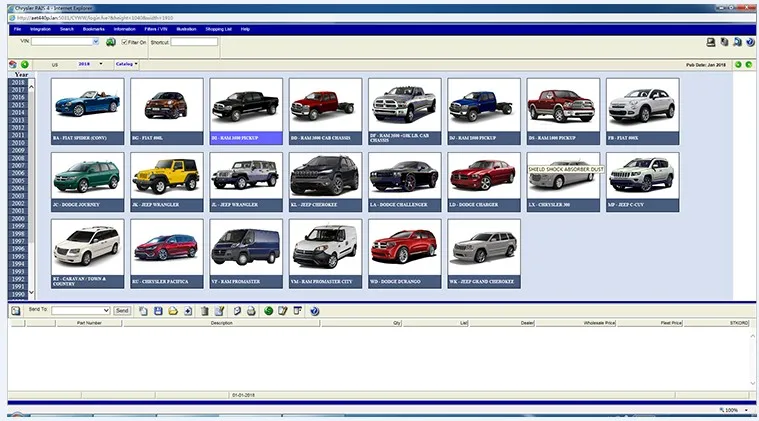Select the WK Jeep Grand Cherokee thumbnail
759x421 pixels.
pos(484,254)
